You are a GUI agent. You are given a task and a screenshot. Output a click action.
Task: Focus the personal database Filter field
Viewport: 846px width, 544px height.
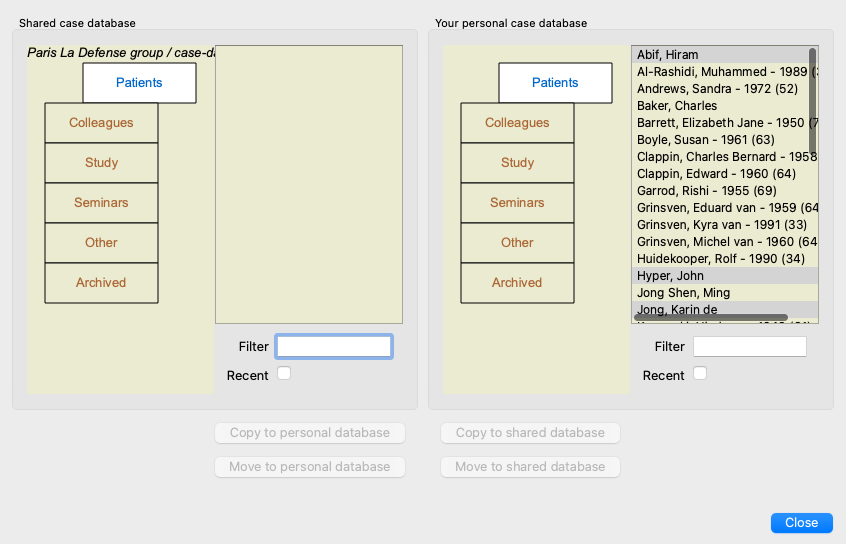click(x=750, y=346)
